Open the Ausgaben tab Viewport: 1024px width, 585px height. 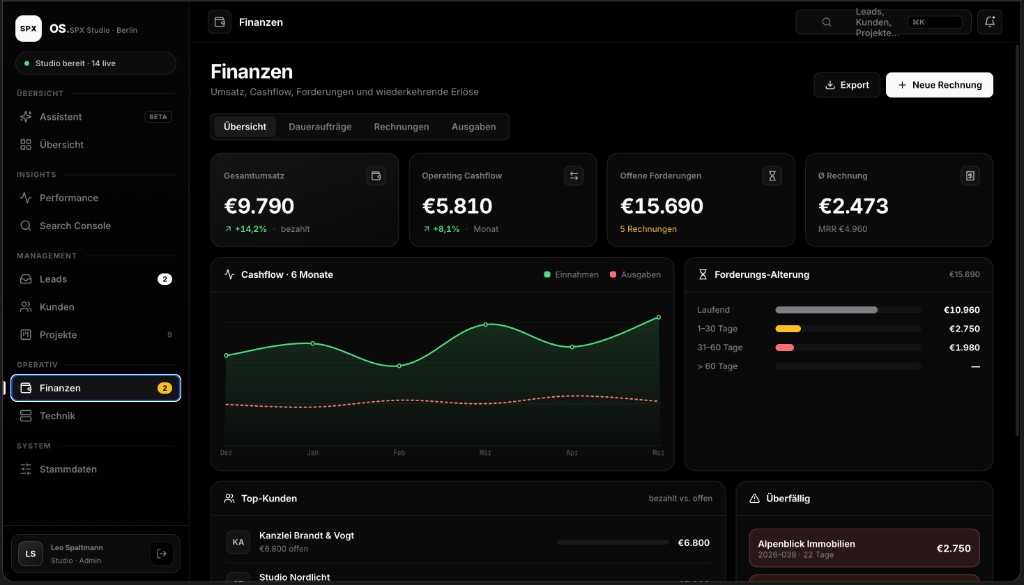[473, 127]
